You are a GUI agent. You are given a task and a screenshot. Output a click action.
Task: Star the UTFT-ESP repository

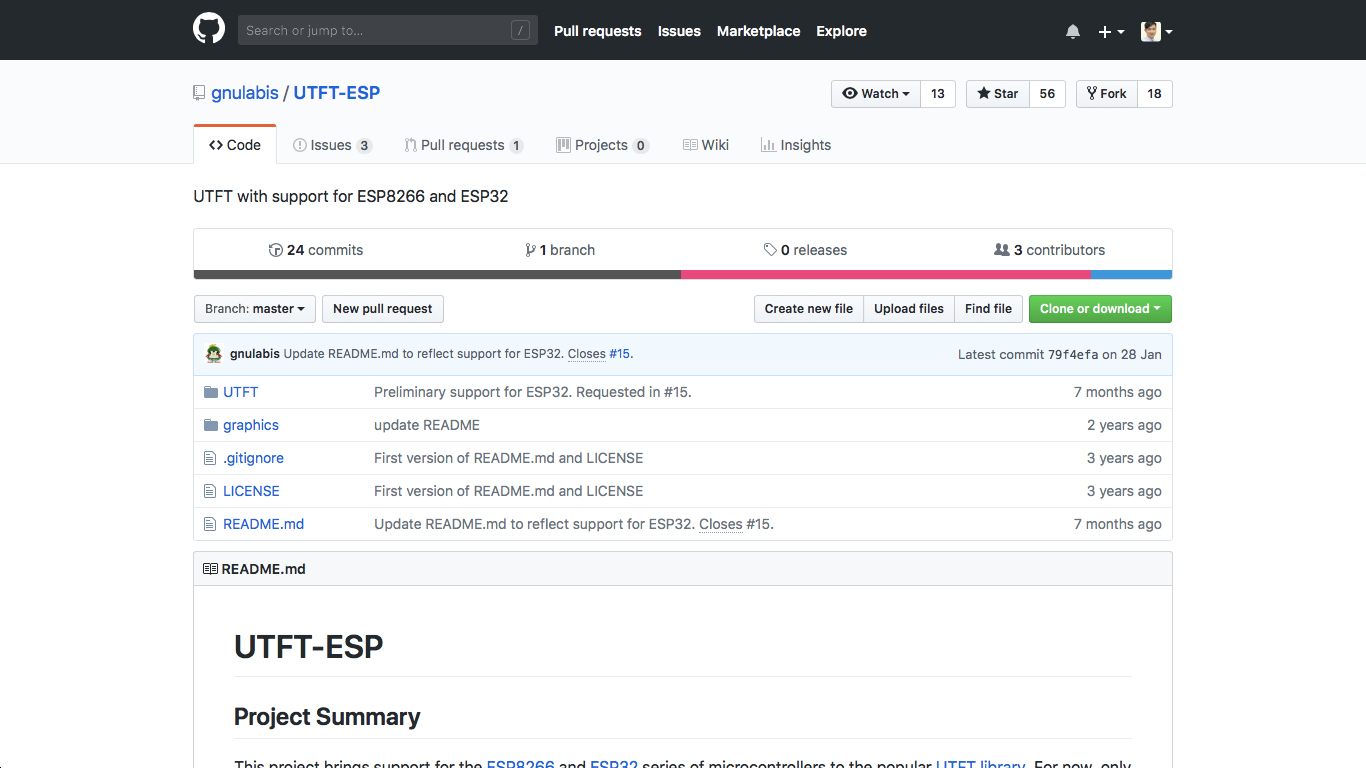[997, 94]
